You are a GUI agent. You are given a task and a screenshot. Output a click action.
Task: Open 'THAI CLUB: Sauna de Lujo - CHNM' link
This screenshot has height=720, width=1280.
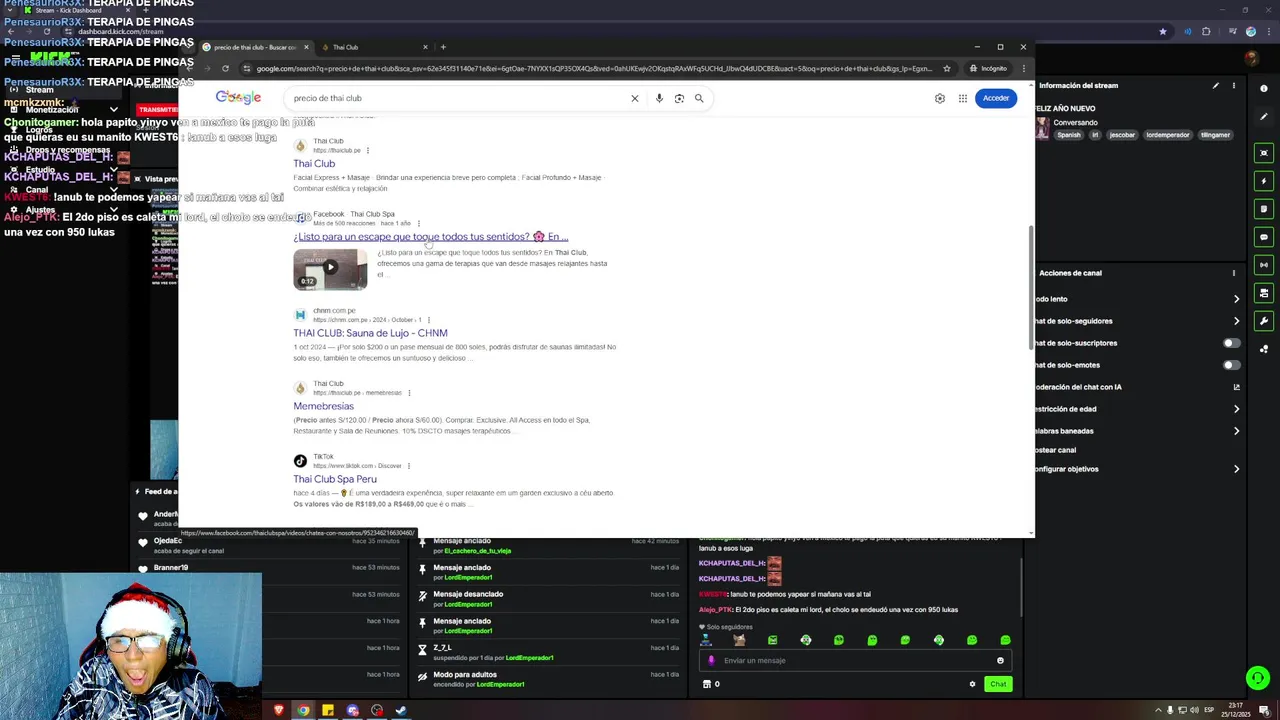[370, 333]
